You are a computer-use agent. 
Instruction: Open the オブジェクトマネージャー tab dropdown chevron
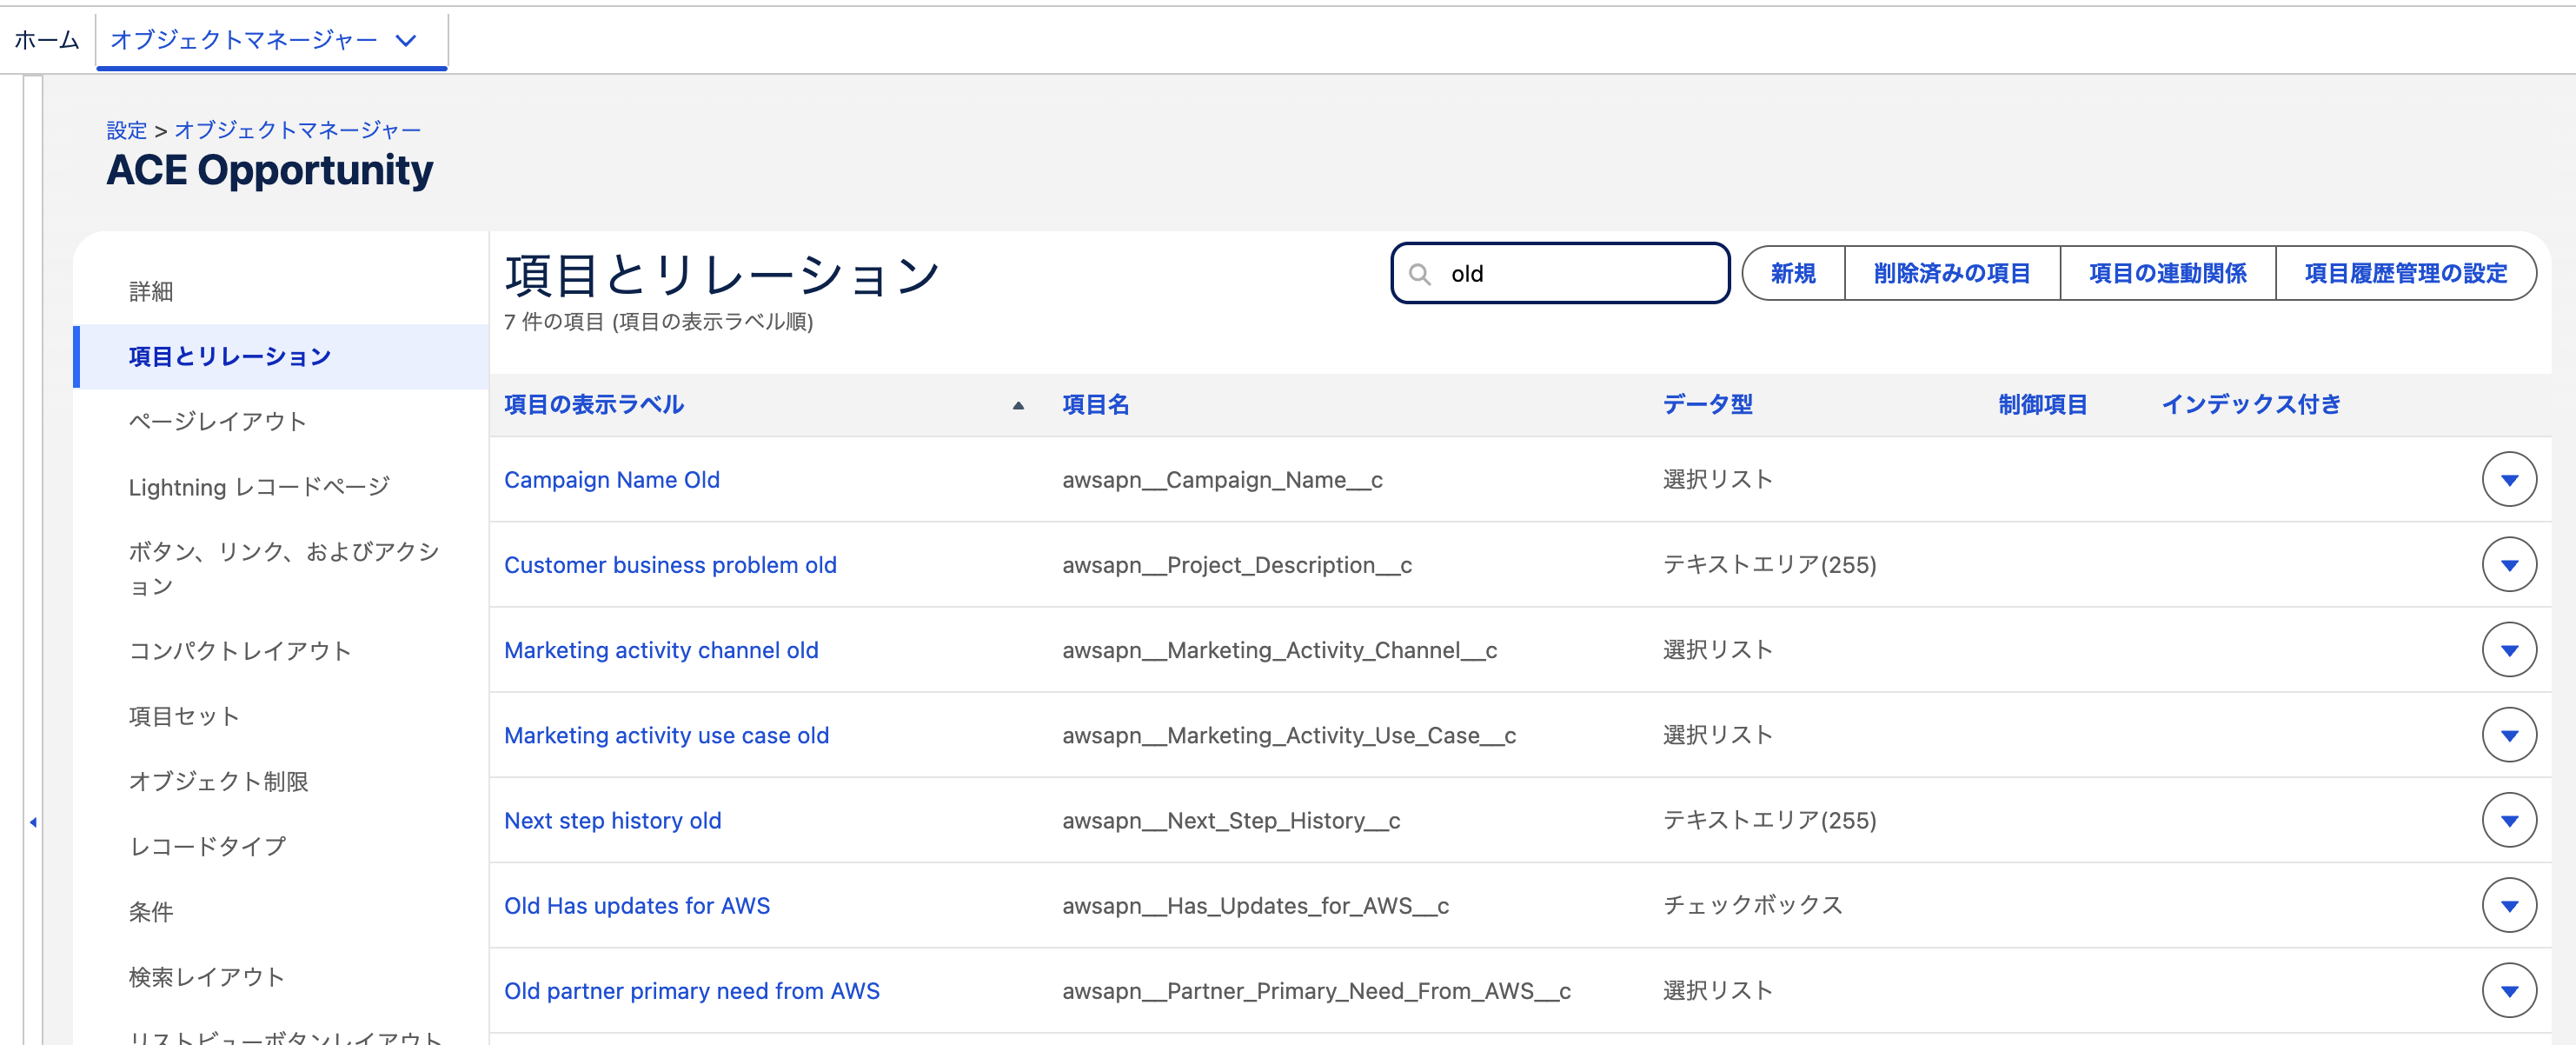coord(406,41)
